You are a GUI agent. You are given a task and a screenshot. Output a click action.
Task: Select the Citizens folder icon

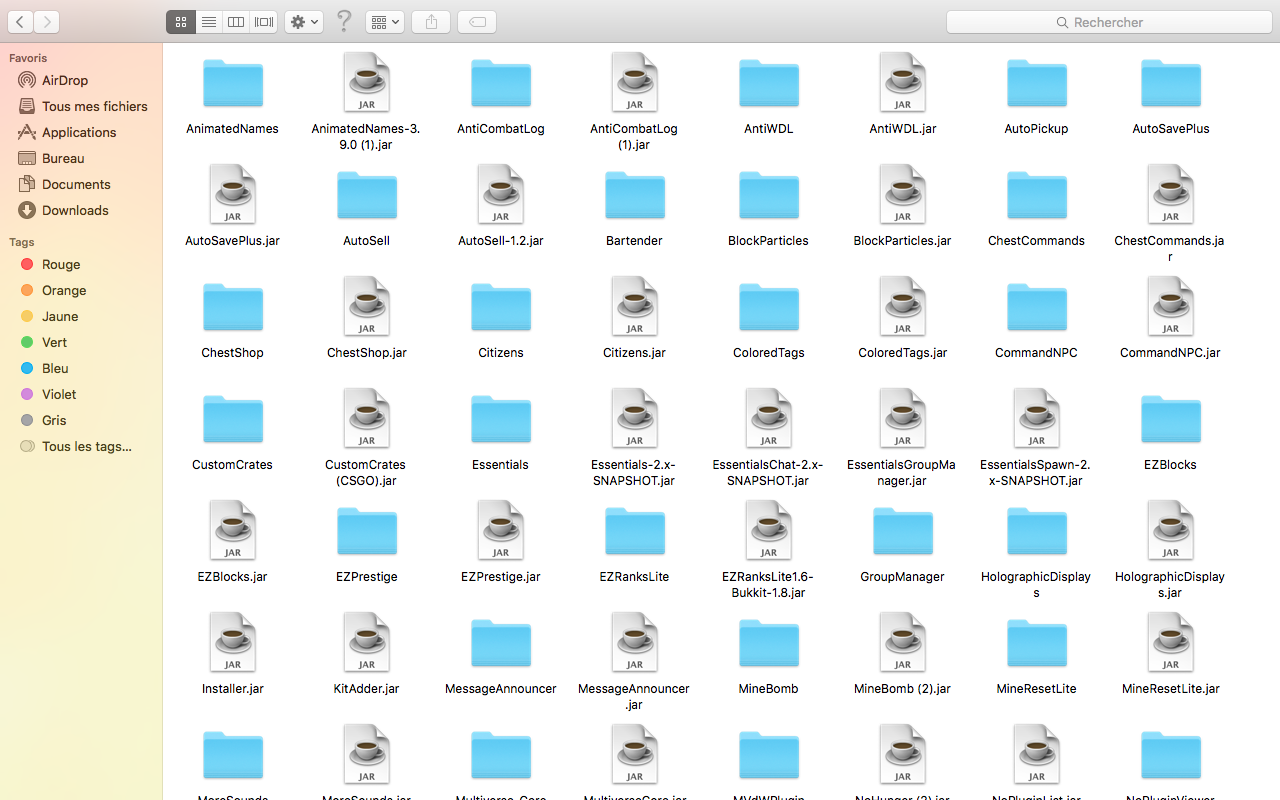501,307
